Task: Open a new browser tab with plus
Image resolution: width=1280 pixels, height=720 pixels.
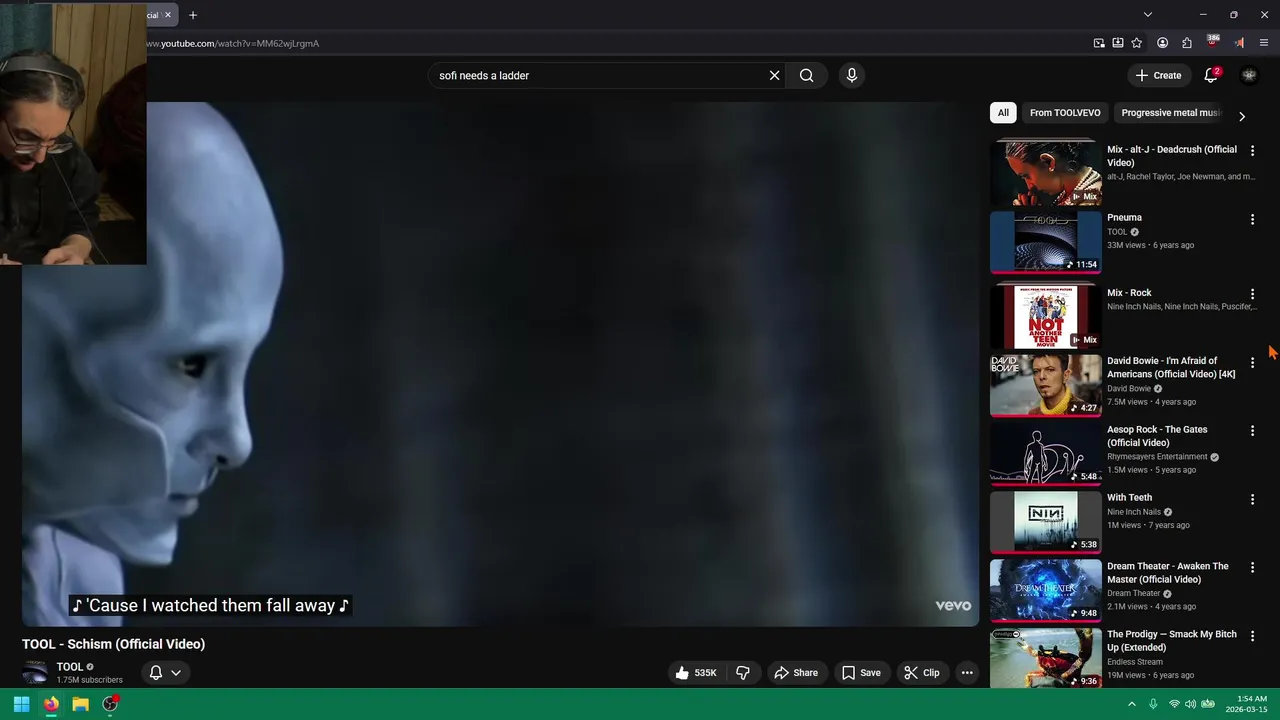Action: click(x=193, y=15)
